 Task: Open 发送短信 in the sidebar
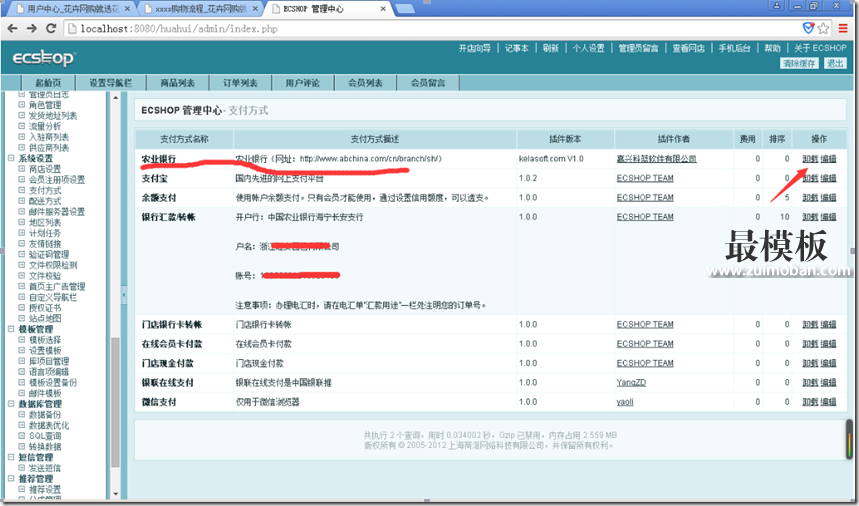[x=45, y=468]
